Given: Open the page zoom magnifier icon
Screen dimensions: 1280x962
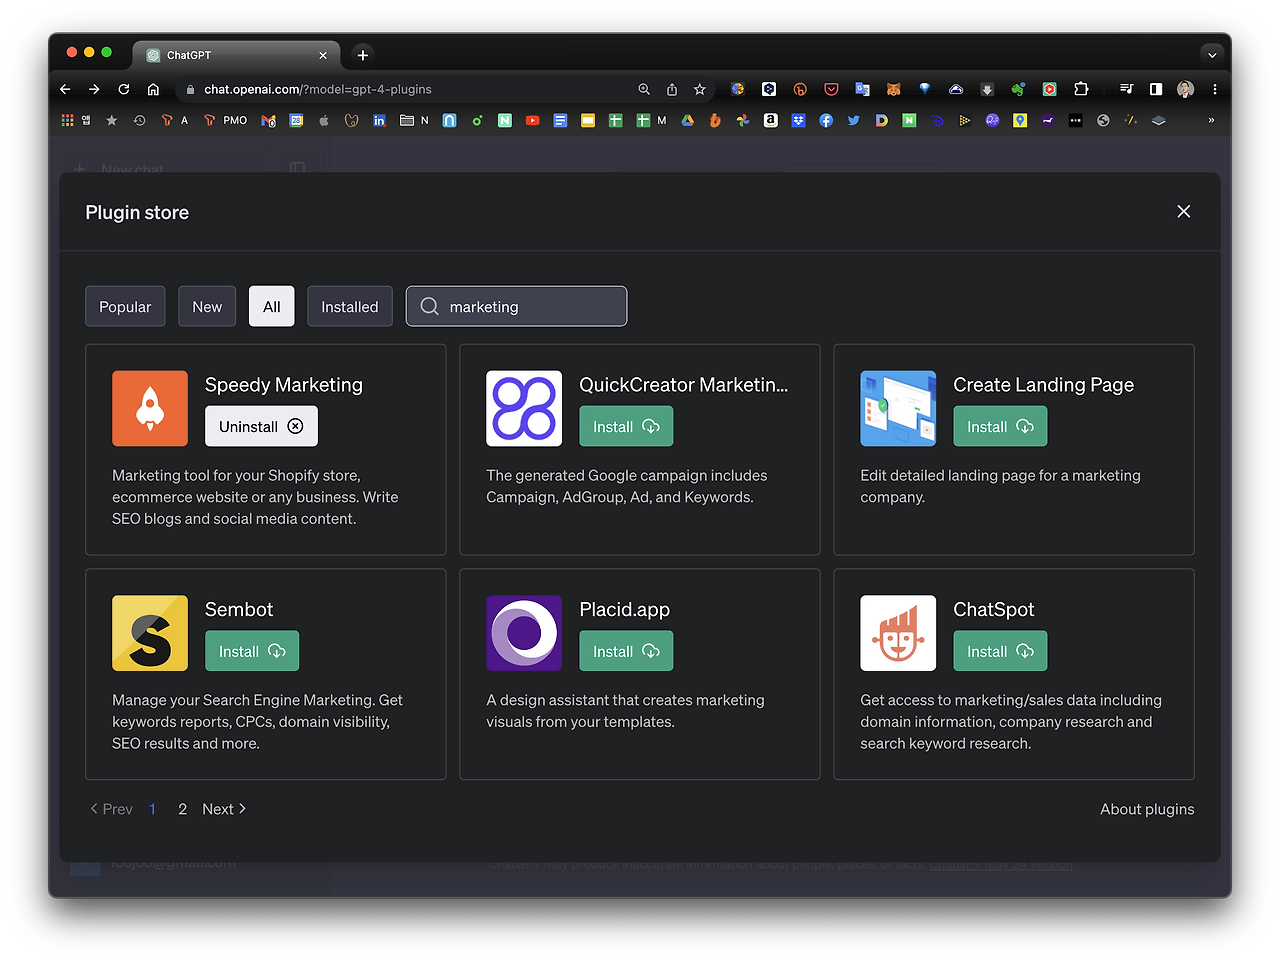Looking at the screenshot, I should tap(644, 89).
